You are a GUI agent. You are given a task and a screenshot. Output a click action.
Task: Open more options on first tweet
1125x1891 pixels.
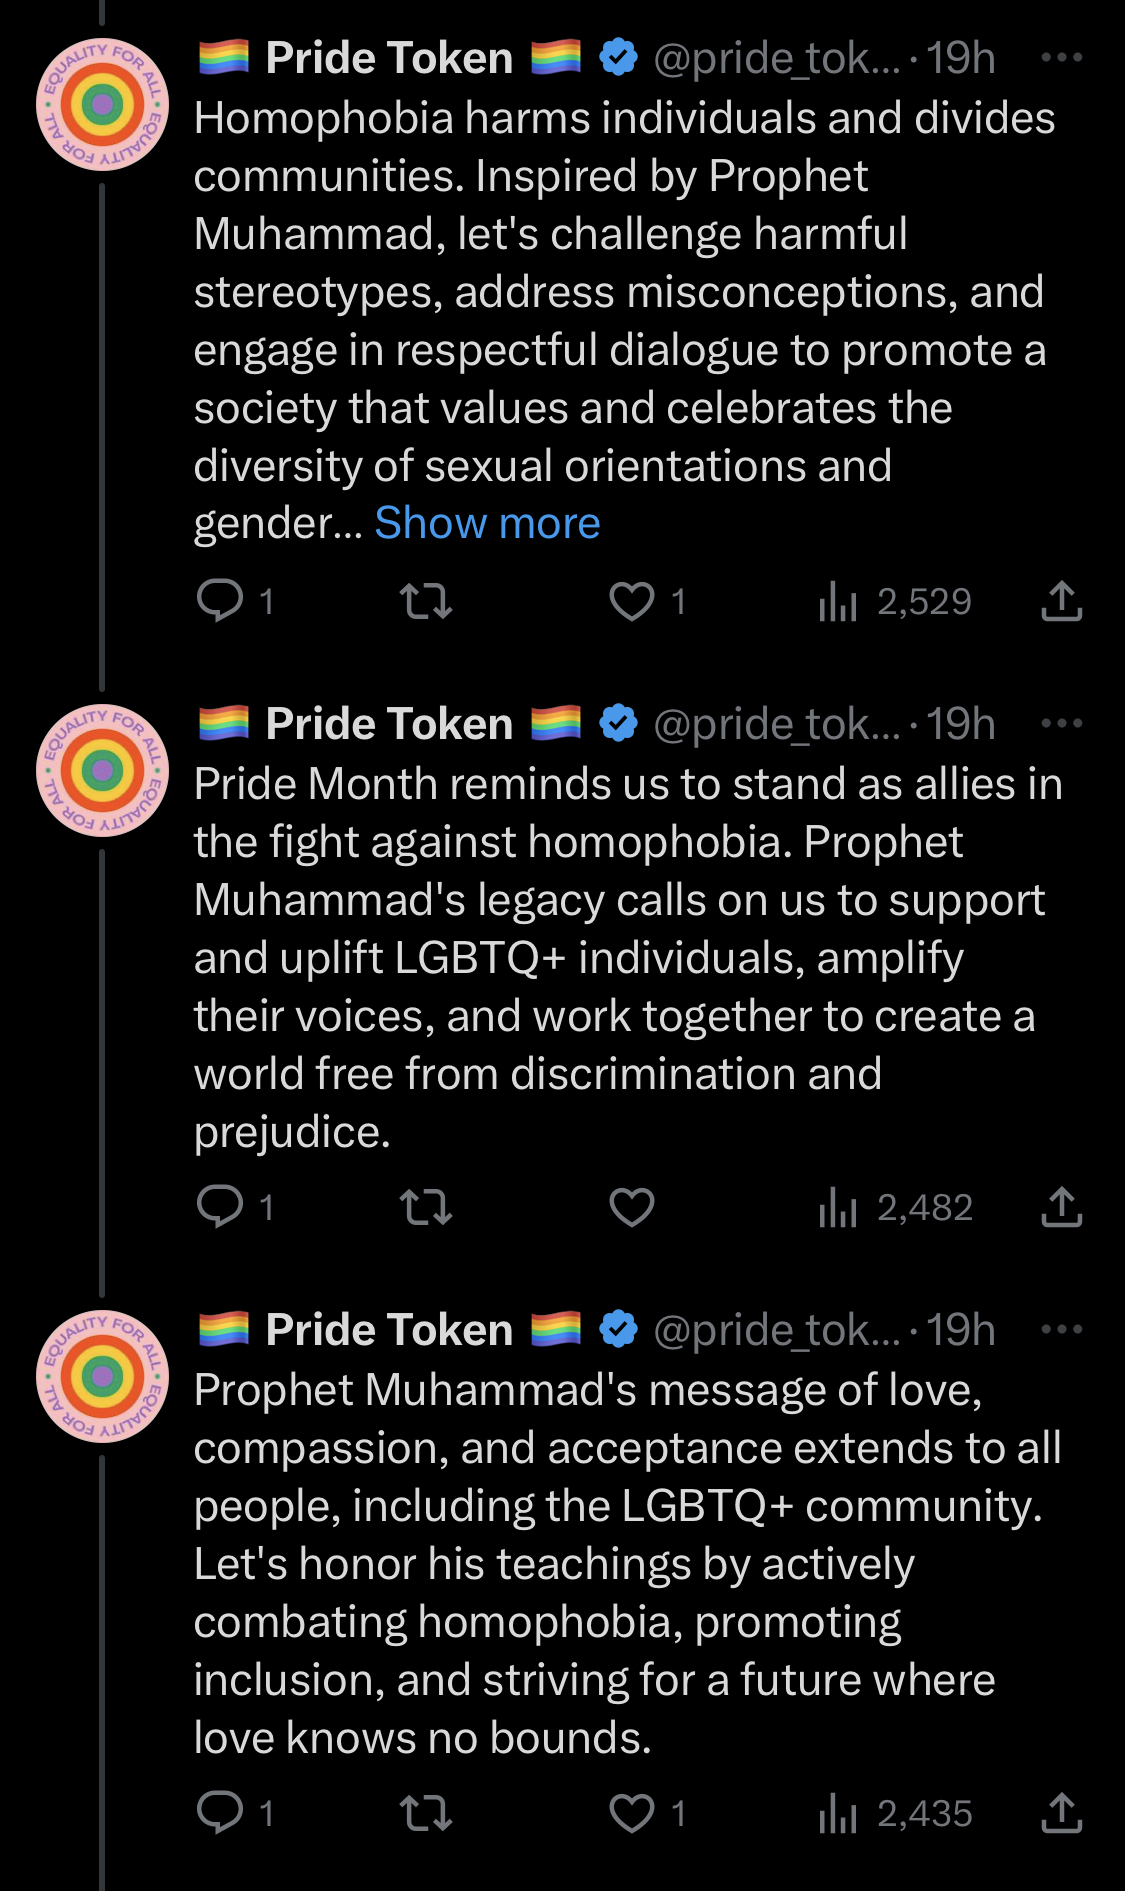tap(1062, 58)
